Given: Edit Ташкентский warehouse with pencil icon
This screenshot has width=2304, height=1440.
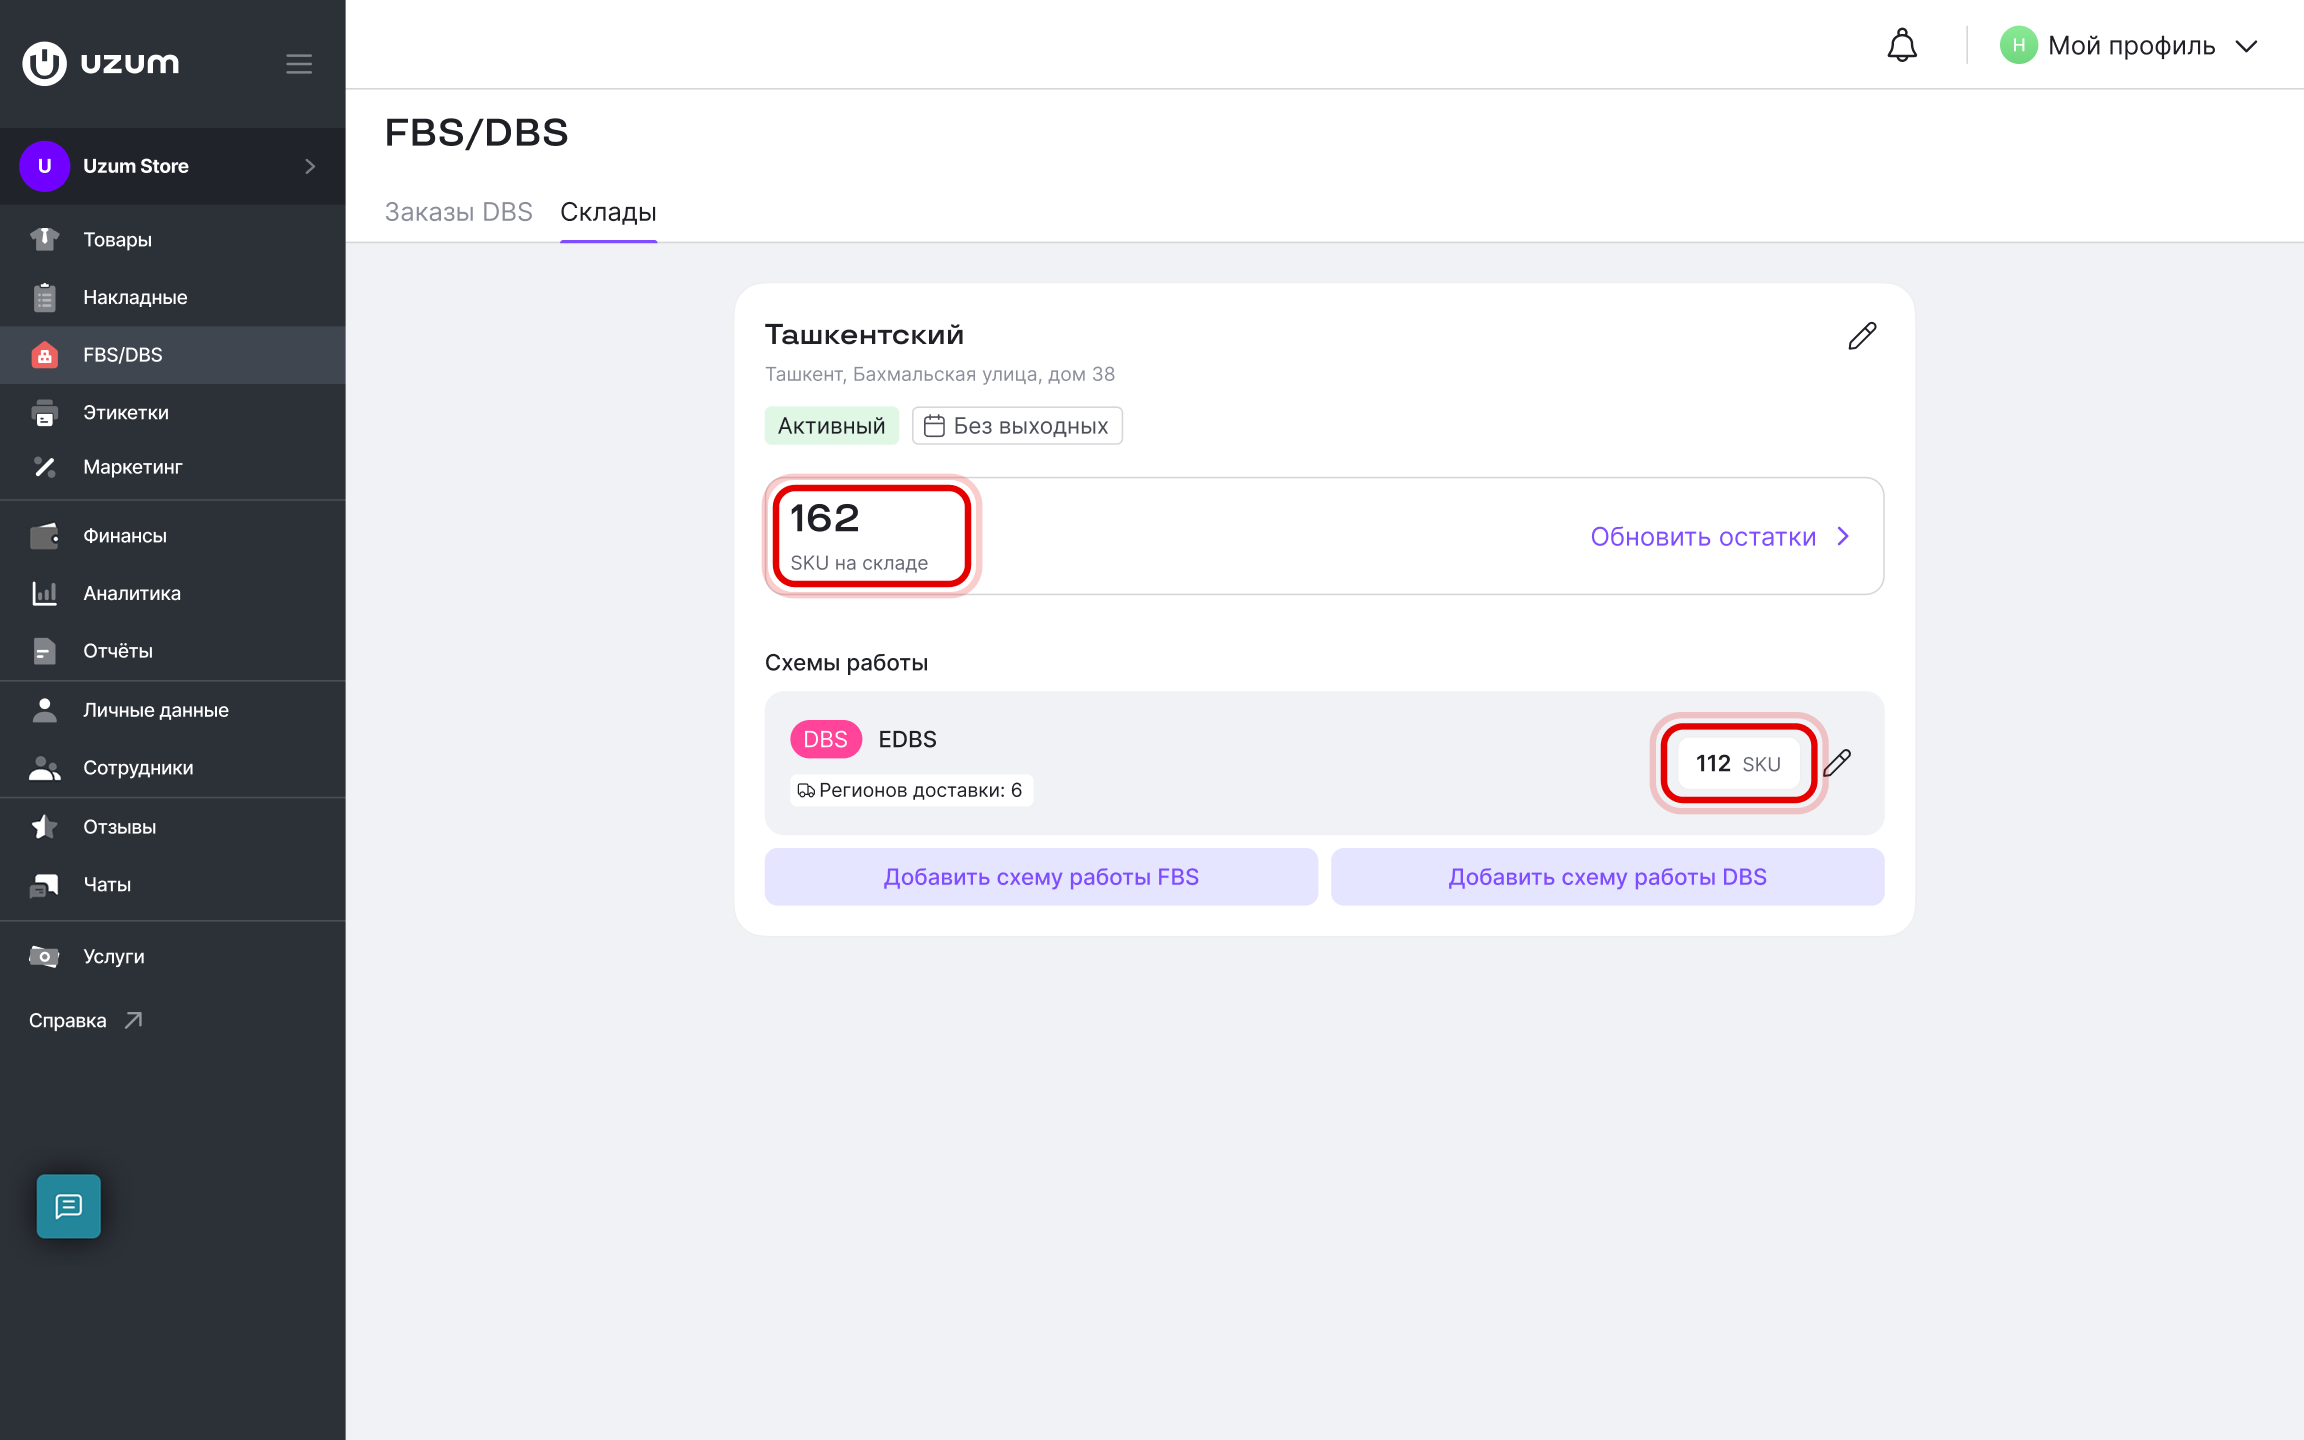Looking at the screenshot, I should coord(1862,336).
